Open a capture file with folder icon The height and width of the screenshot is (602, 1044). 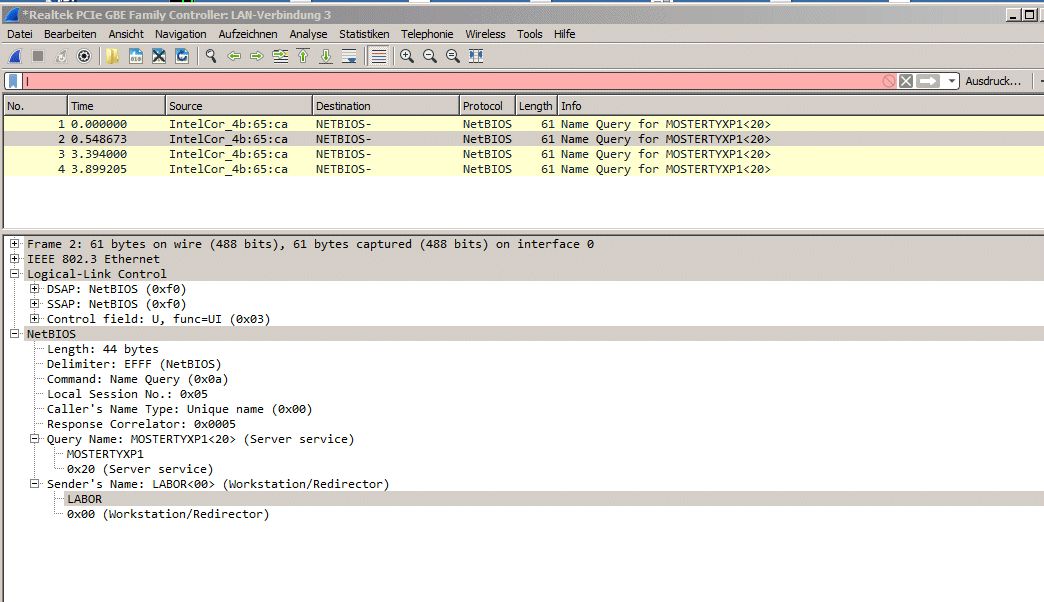[113, 56]
